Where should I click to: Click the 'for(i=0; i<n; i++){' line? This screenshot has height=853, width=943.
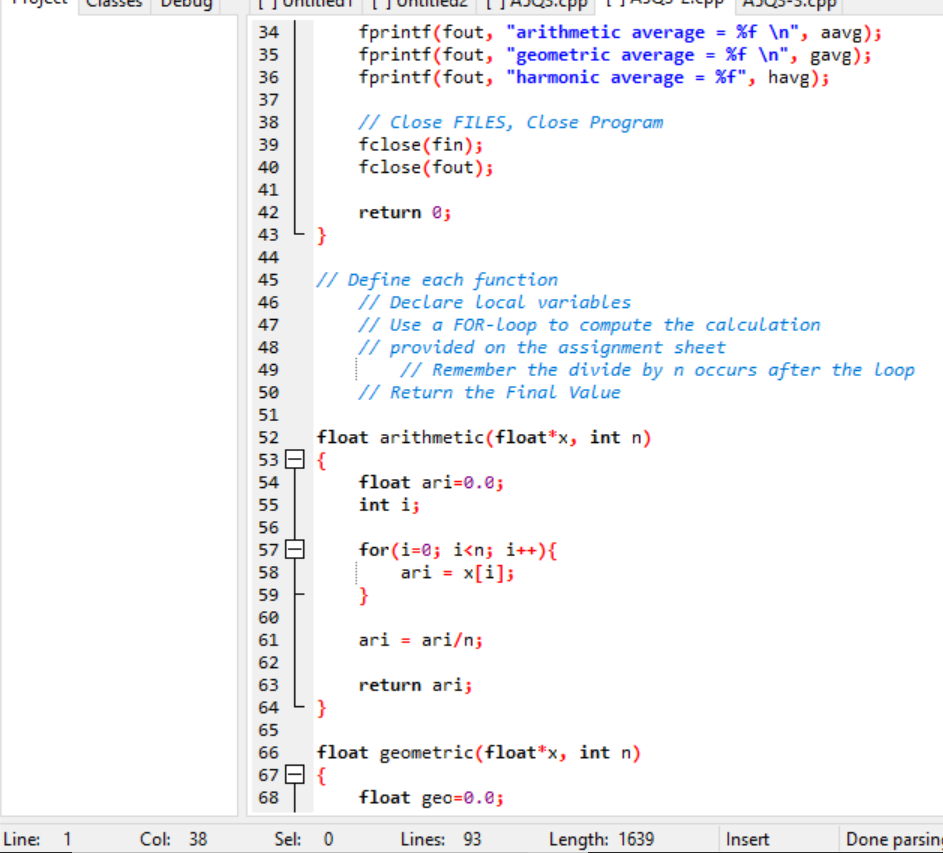[x=458, y=550]
